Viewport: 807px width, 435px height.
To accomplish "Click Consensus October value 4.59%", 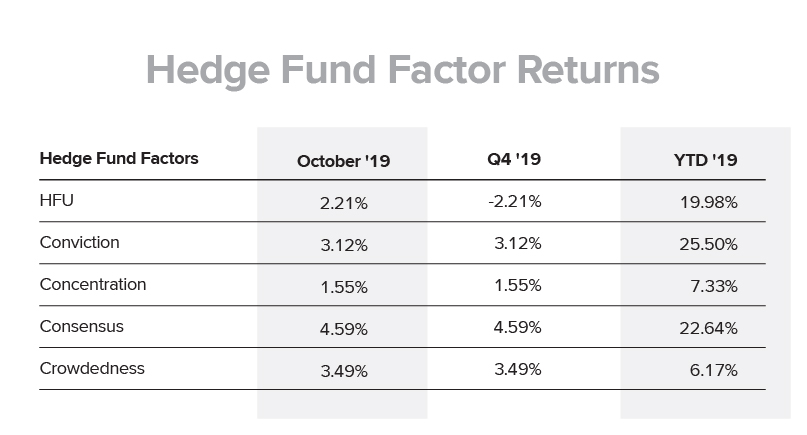I will click(343, 329).
